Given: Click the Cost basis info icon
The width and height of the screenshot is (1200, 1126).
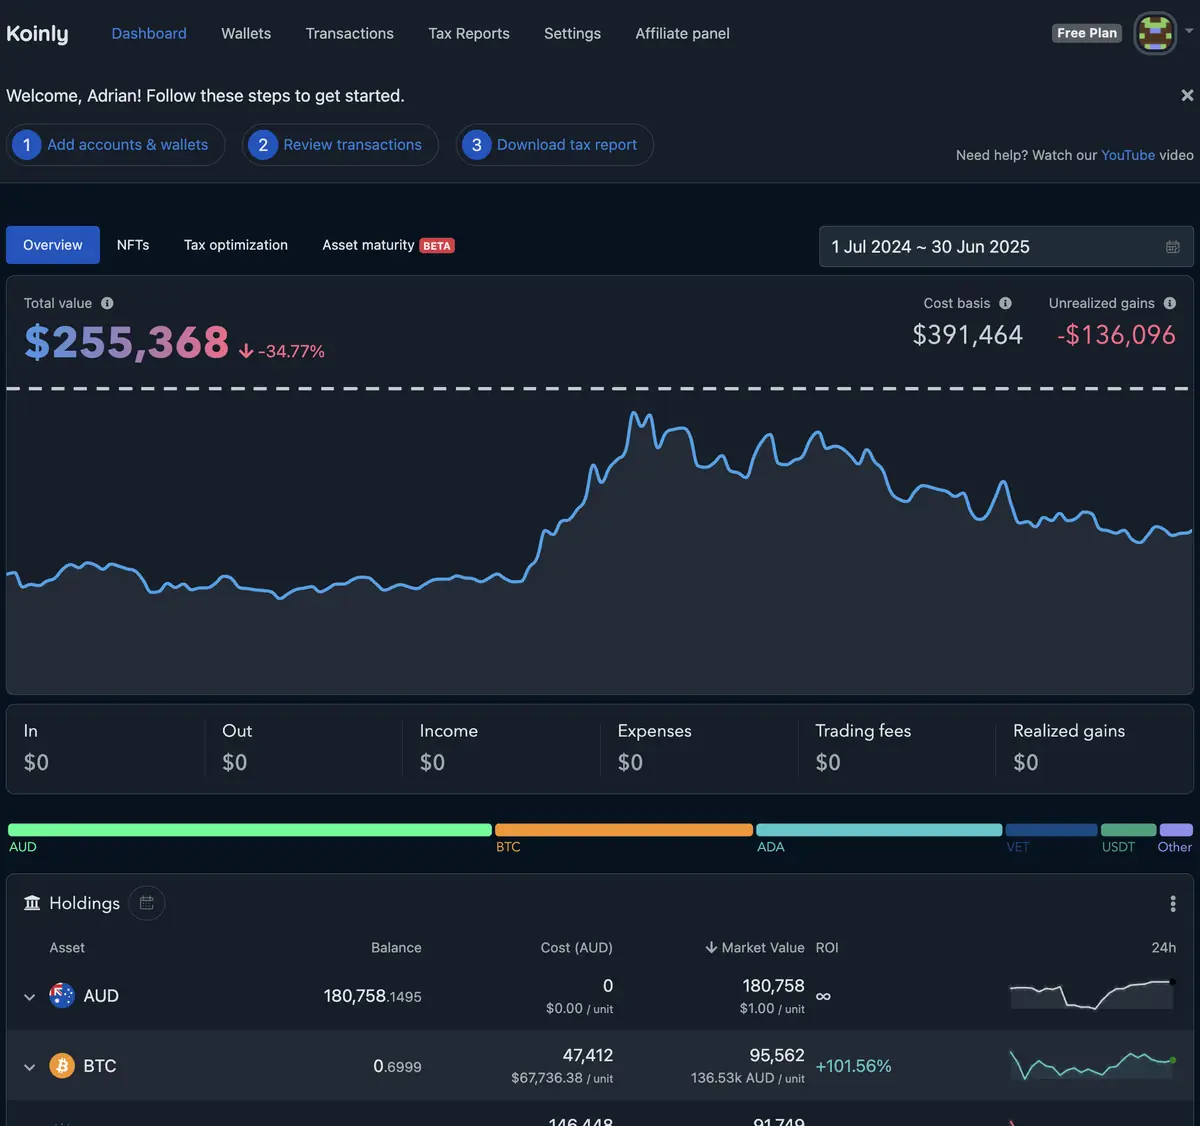Looking at the screenshot, I should [x=1005, y=303].
